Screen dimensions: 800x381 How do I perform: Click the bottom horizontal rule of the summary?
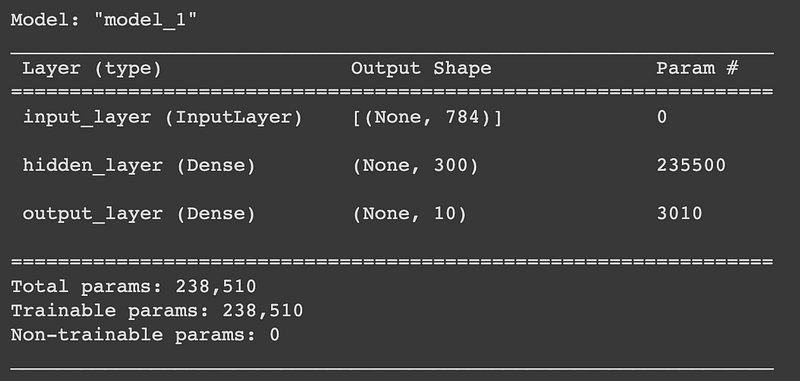click(392, 368)
